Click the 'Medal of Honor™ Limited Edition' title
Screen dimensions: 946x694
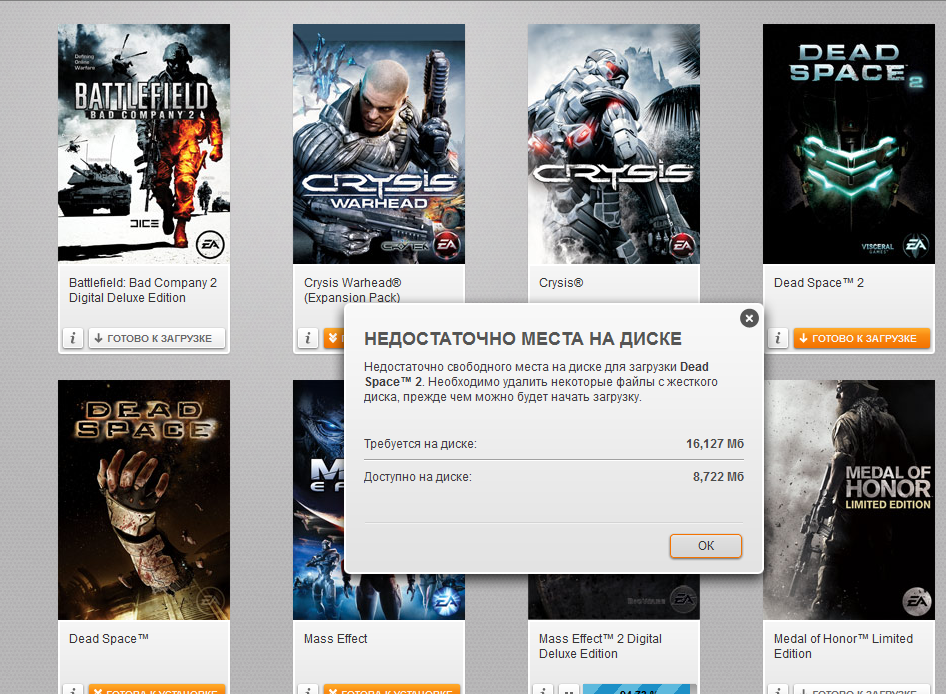843,646
